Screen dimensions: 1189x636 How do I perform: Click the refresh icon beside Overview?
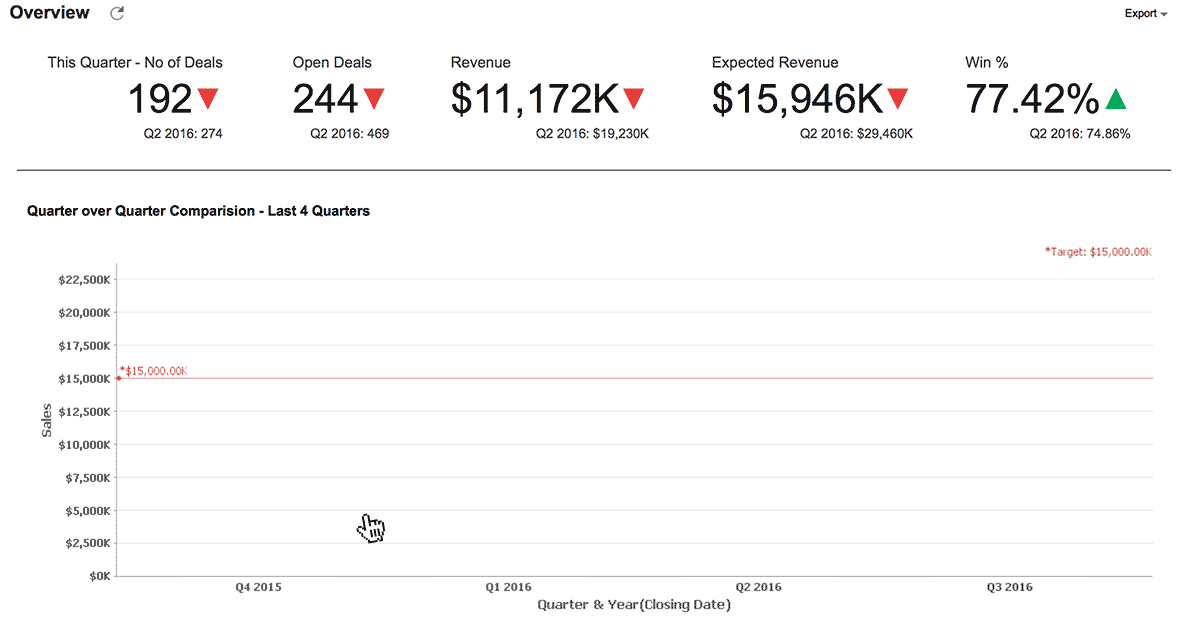tap(117, 13)
